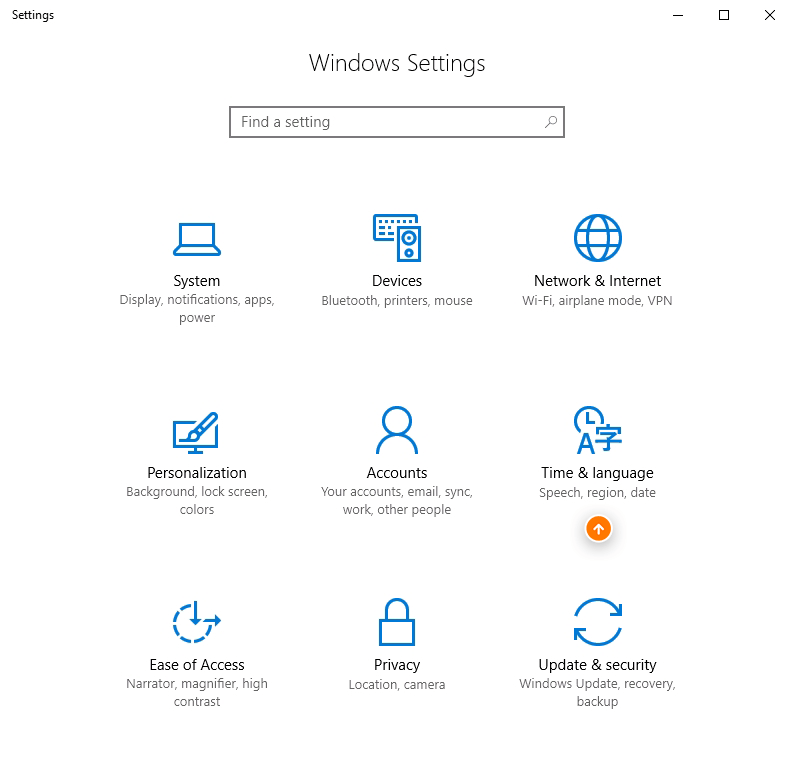This screenshot has height=765, width=791.
Task: Open the Accounts person icon
Action: 397,430
